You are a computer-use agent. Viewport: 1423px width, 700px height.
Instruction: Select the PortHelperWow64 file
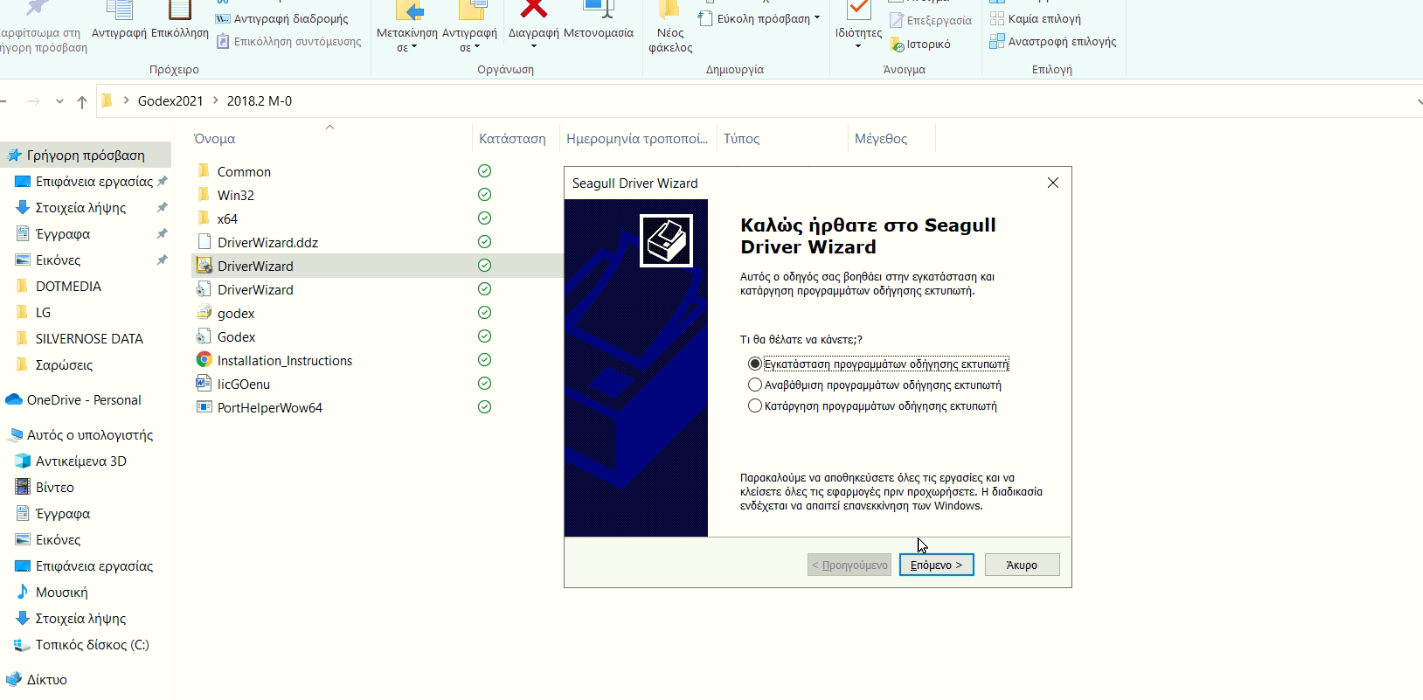[269, 408]
